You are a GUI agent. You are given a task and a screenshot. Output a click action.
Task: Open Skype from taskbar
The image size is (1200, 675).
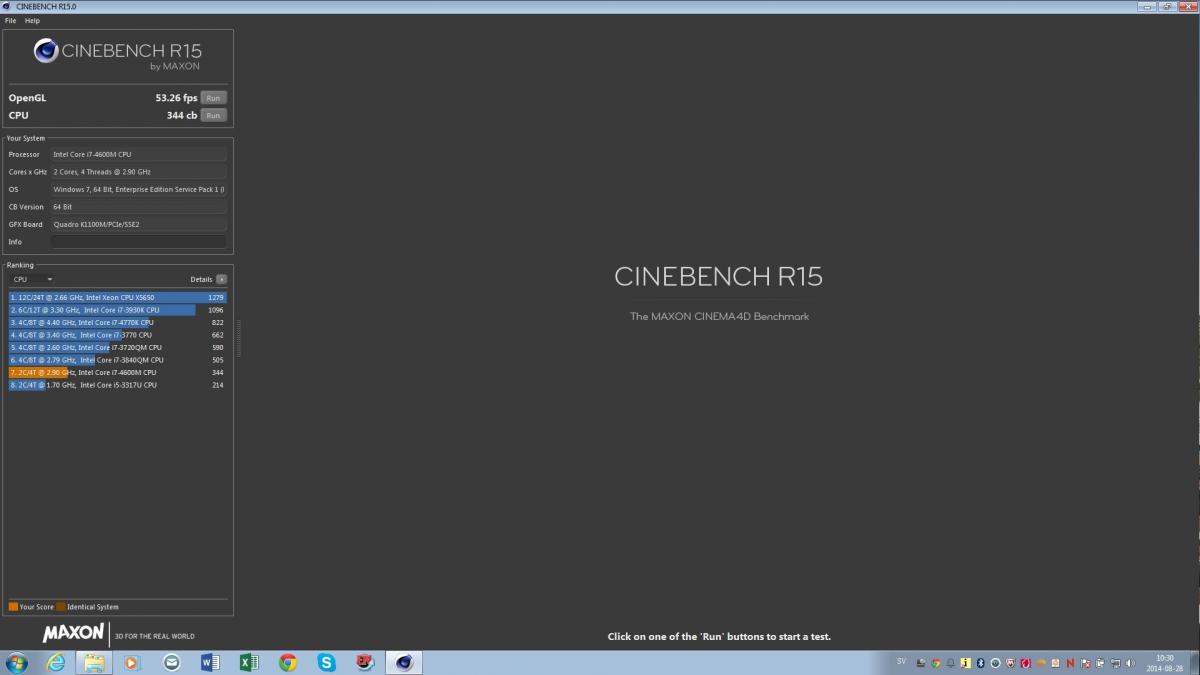[327, 662]
